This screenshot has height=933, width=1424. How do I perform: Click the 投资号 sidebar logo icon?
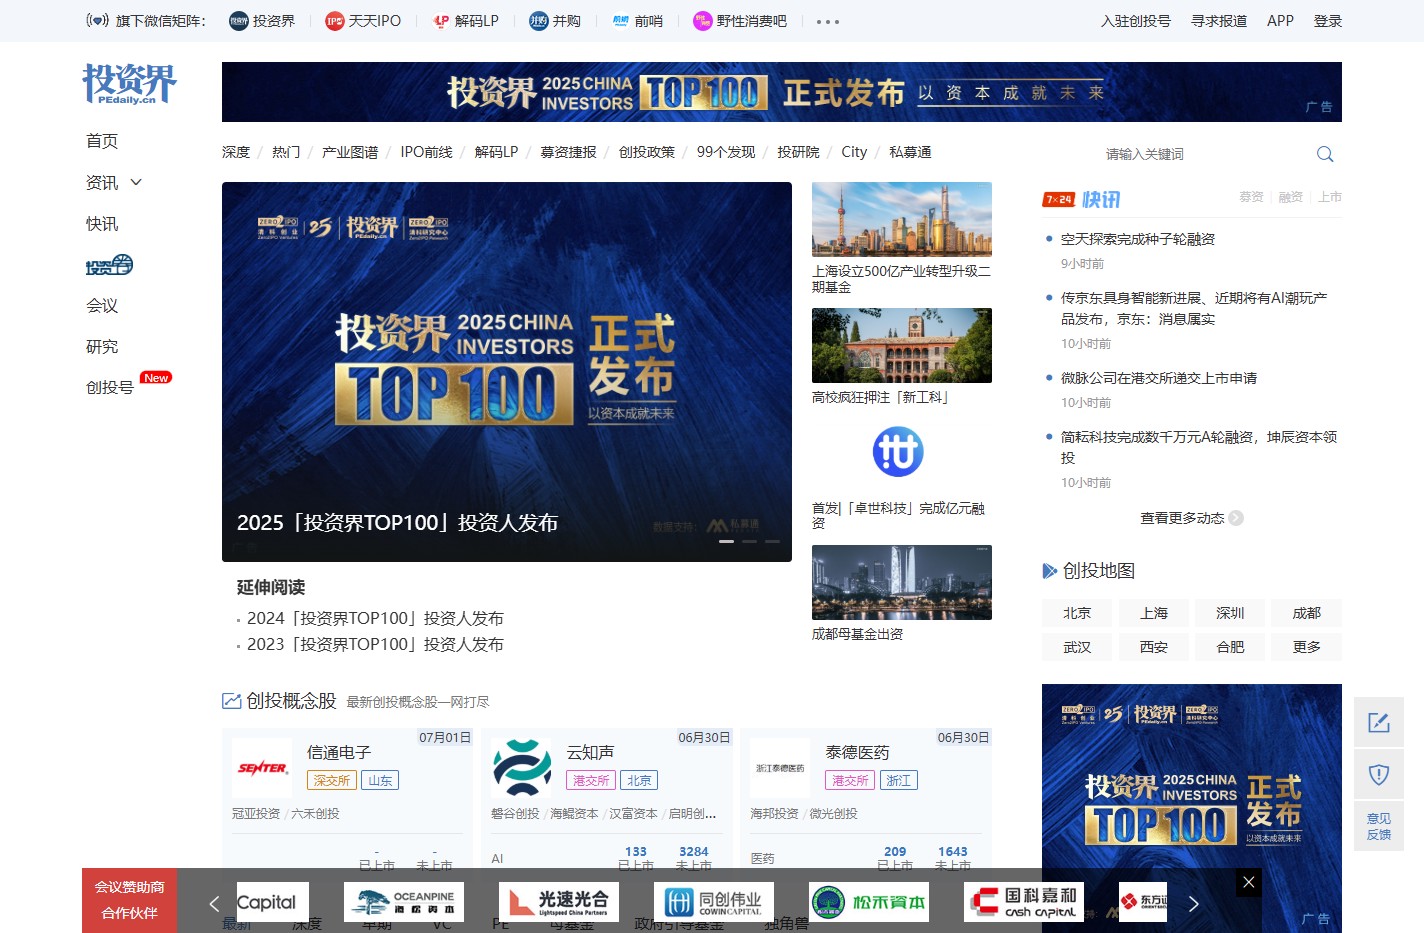109,265
